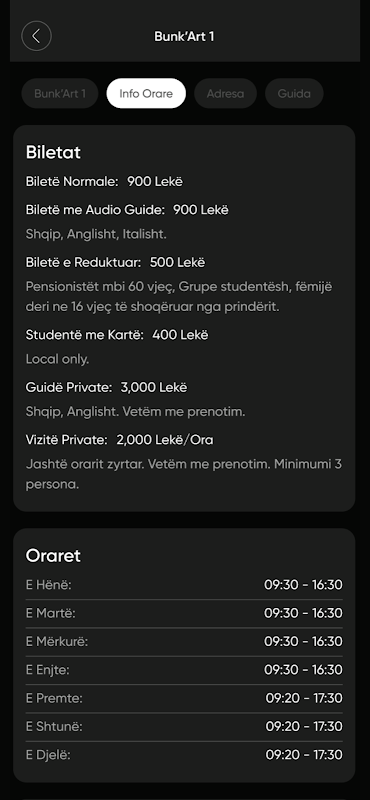Switch to the Bunk'Art 1 tab
Screen dimensions: 370x800
click(x=60, y=93)
